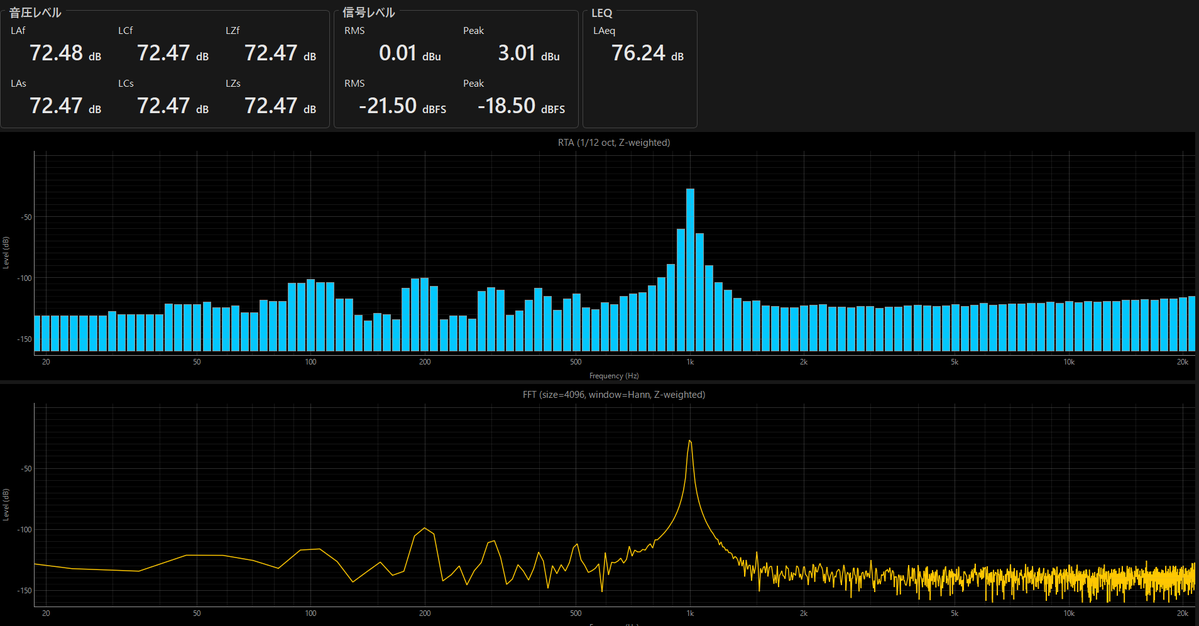Select the 72.47 dB value under LCf
The image size is (1199, 626).
(173, 53)
